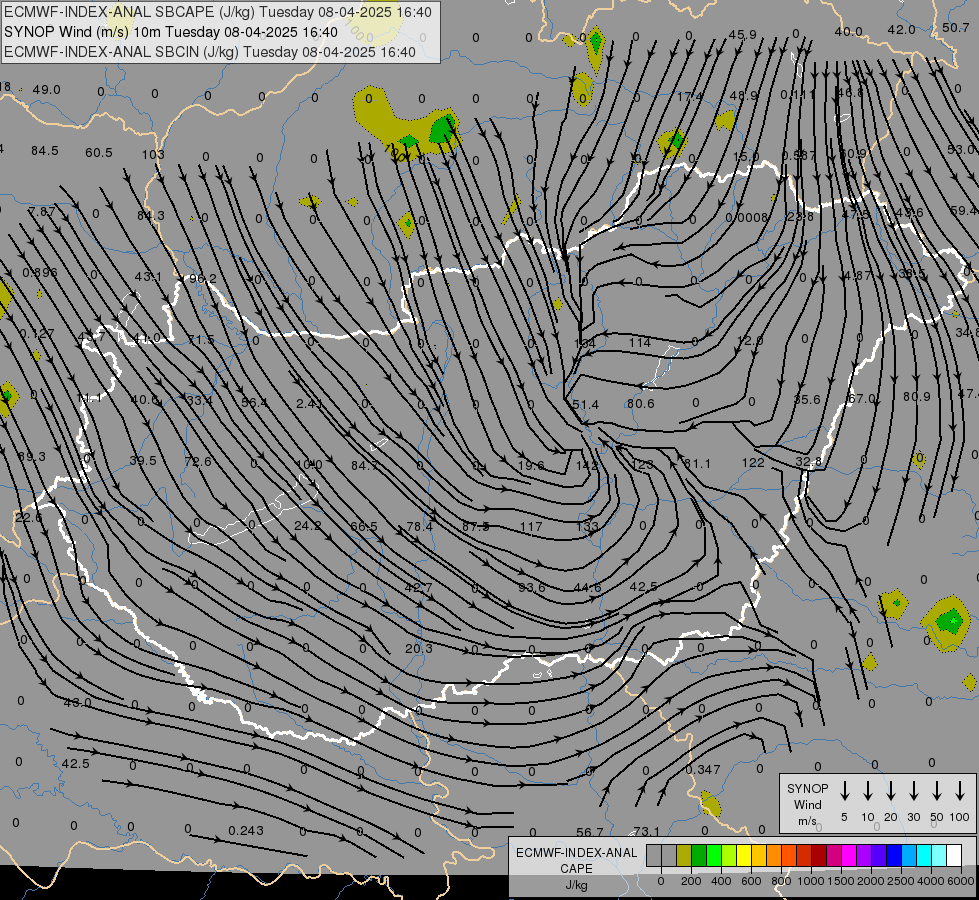
Task: Click the J/kg unit label in legend
Action: pos(576,885)
